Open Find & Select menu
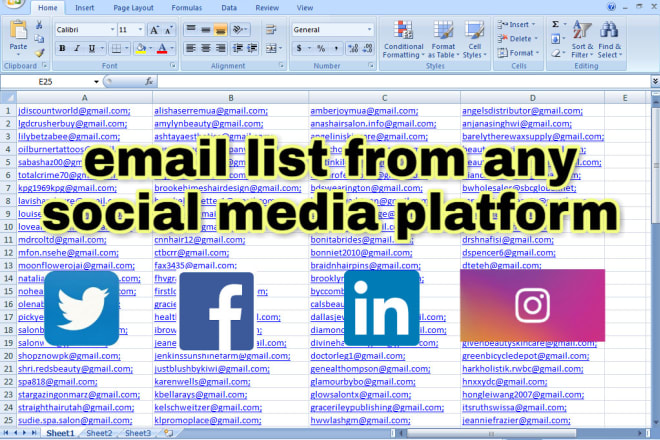 coord(609,39)
